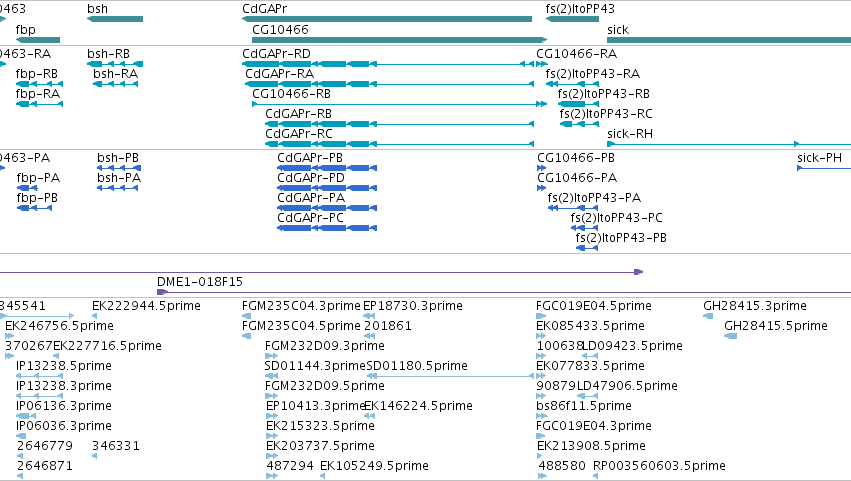Select the CdGAPr gene bar
Image resolution: width=851 pixels, height=481 pixels.
(x=387, y=19)
